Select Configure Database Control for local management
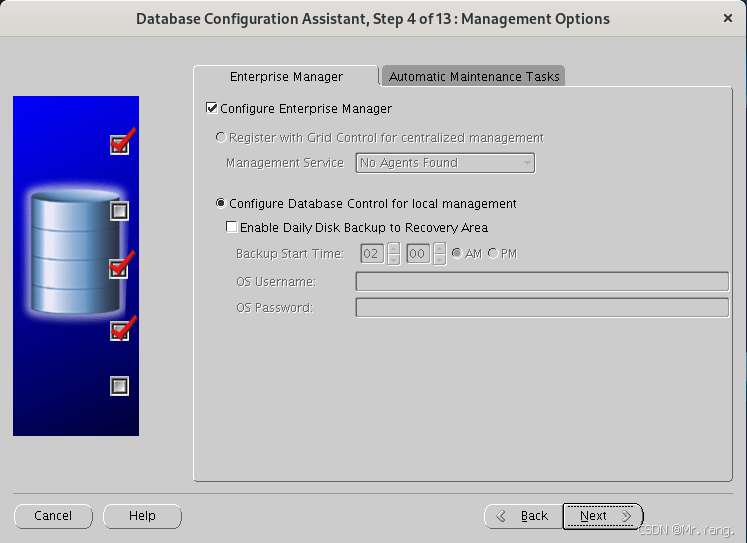 (221, 203)
